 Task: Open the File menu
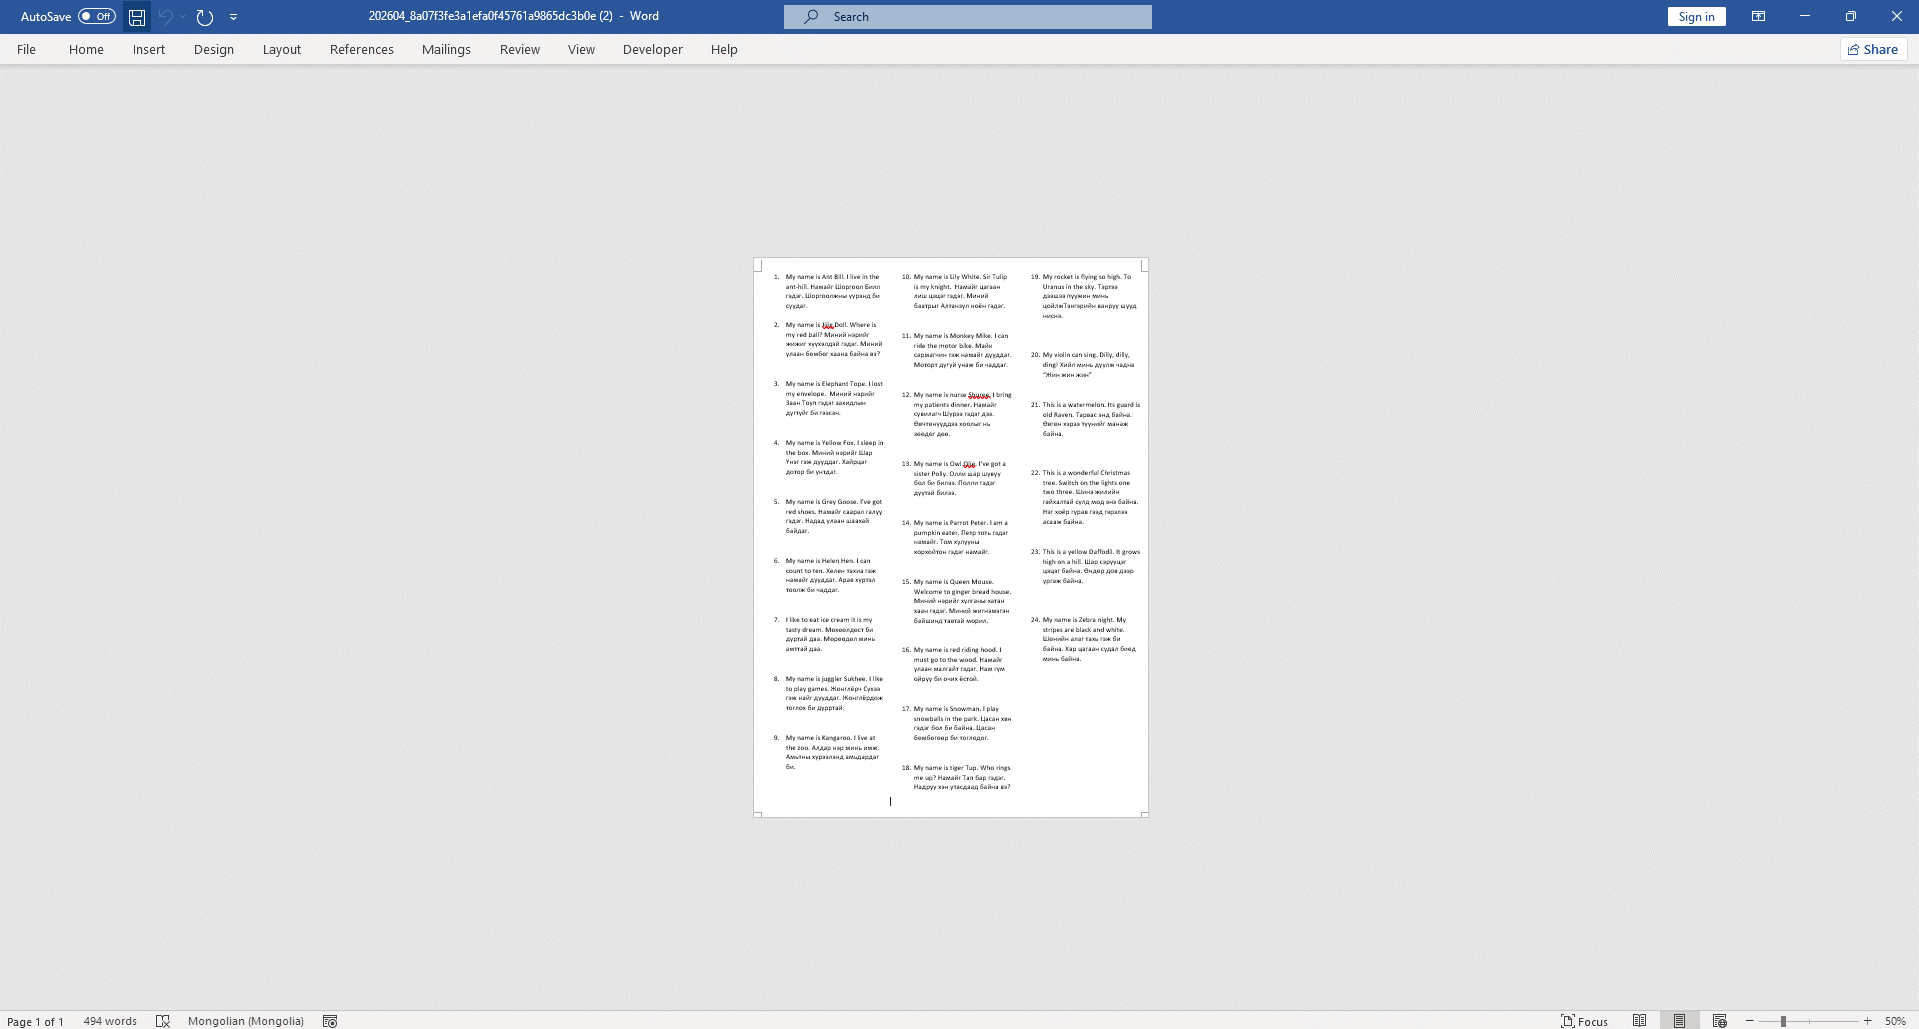coord(27,50)
